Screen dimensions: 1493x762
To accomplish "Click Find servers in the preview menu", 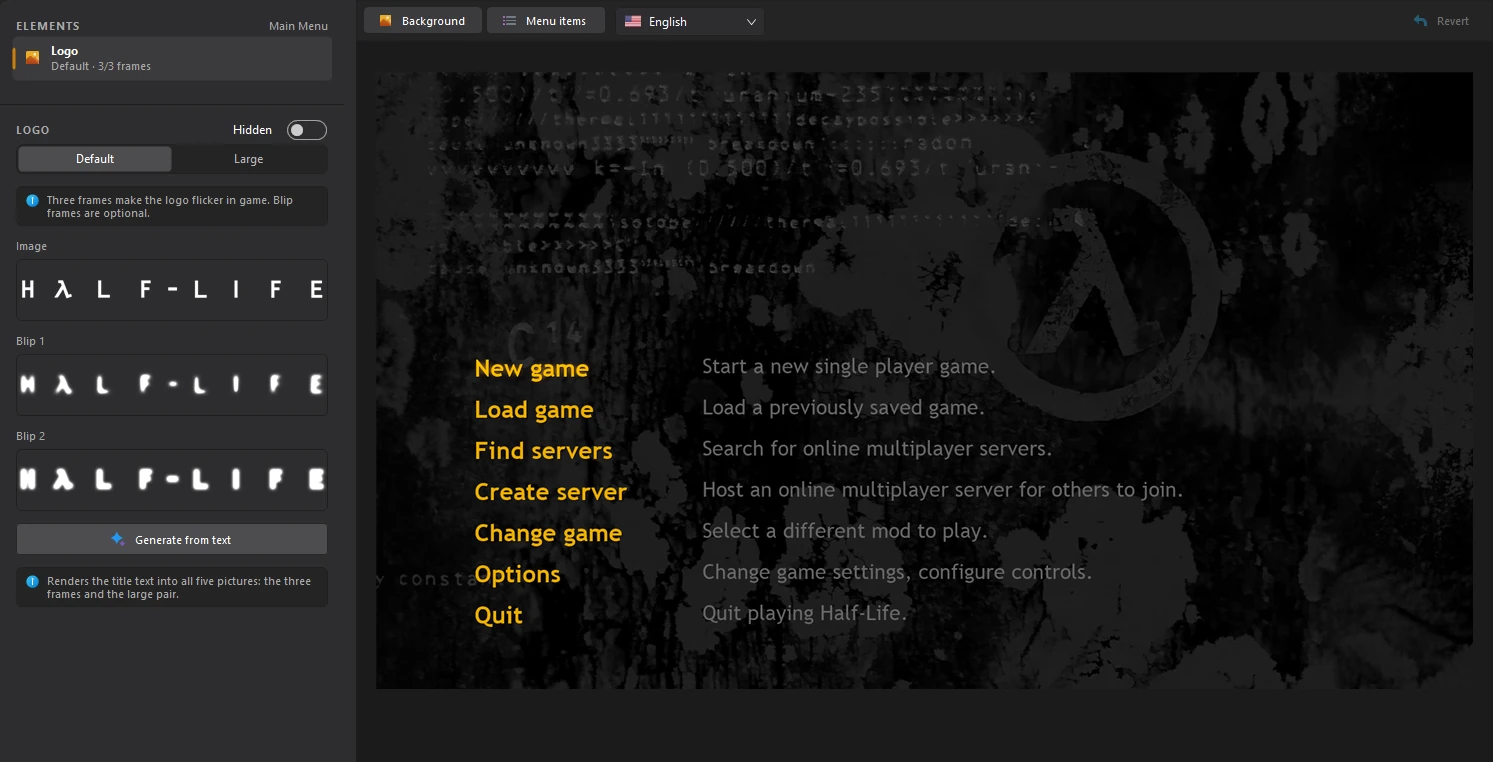I will point(543,451).
